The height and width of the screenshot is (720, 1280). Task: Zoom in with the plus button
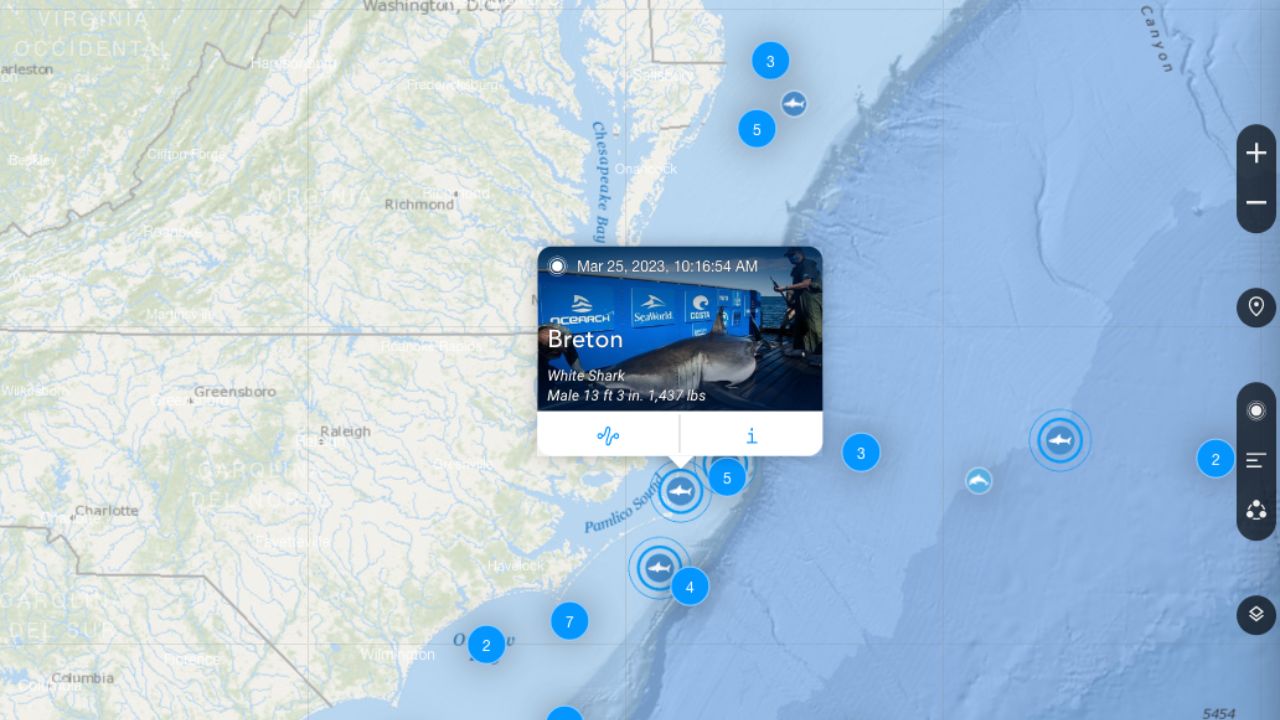[1256, 153]
